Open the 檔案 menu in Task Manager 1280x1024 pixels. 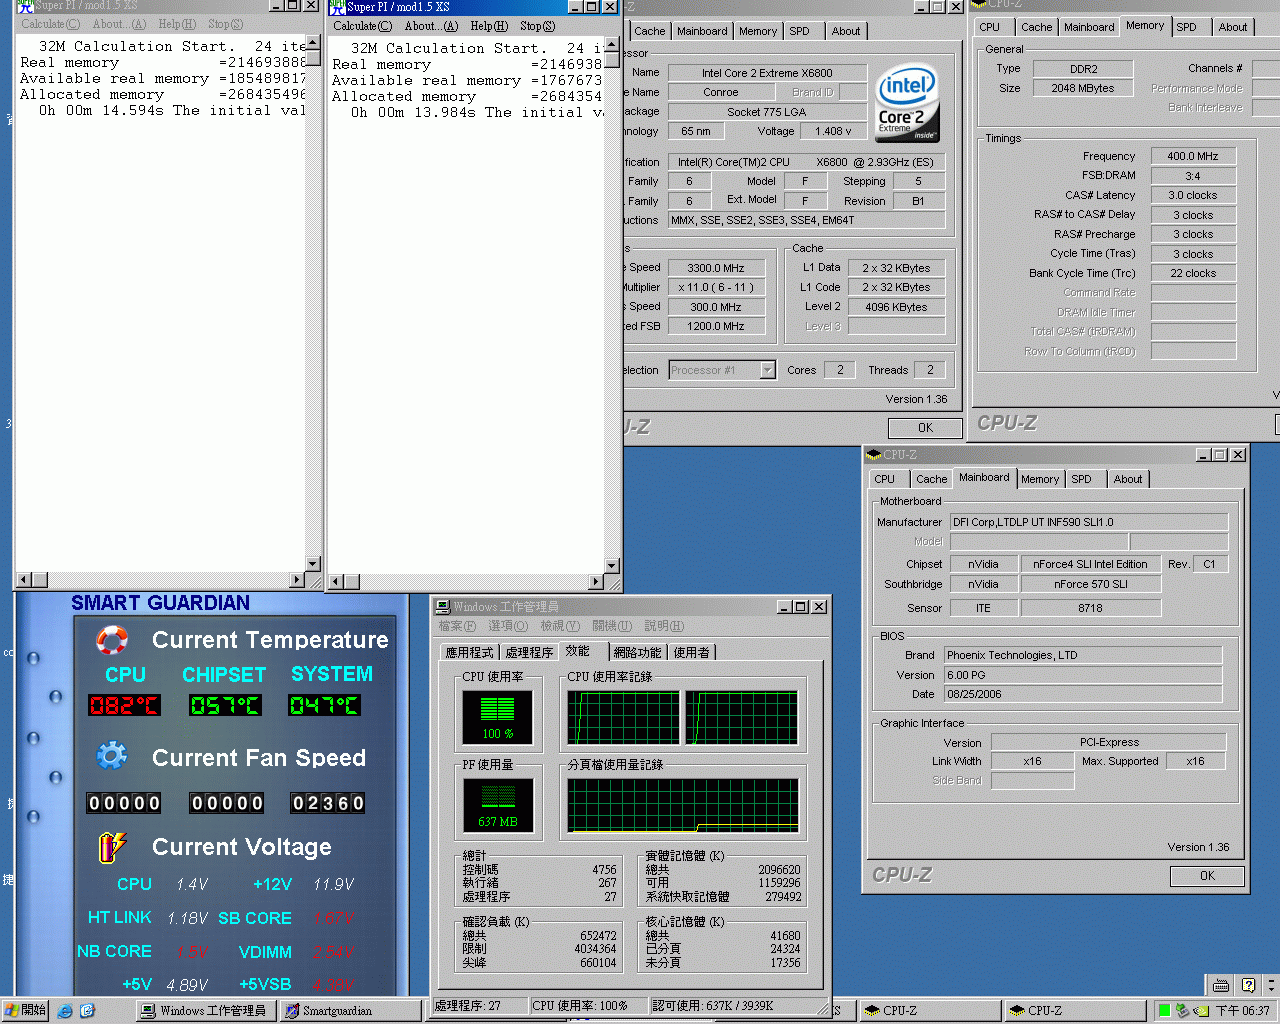[456, 626]
